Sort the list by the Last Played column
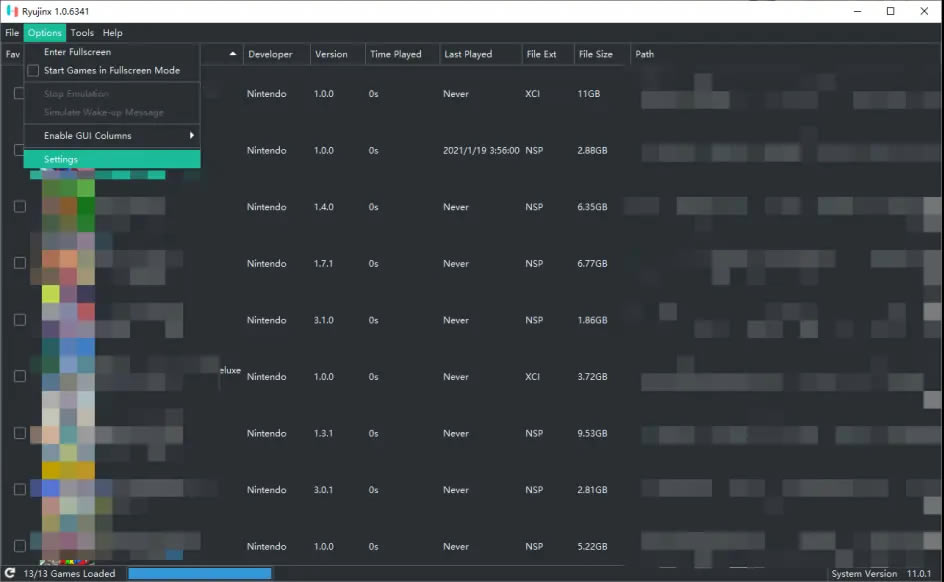 [468, 54]
